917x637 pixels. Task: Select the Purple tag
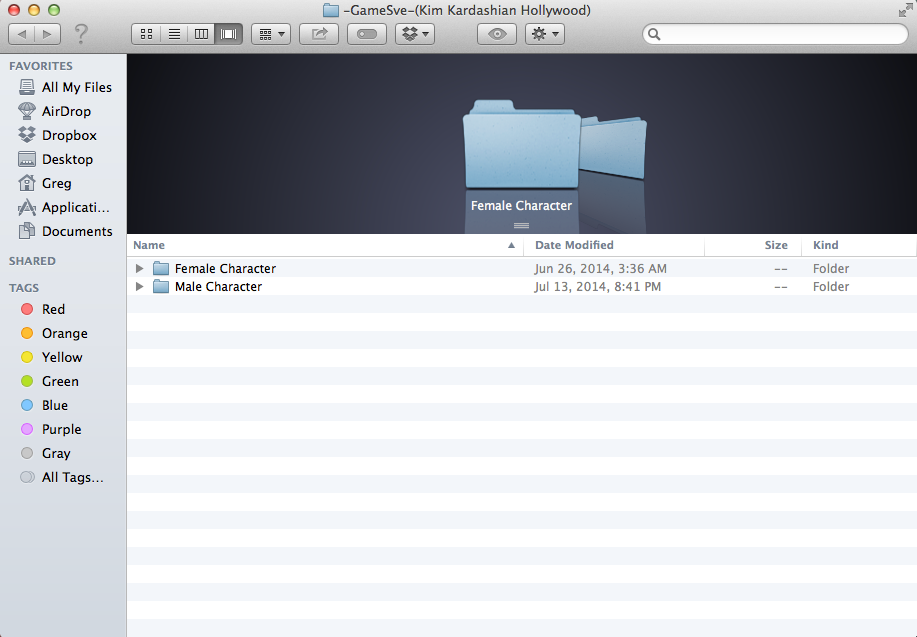click(x=50, y=429)
